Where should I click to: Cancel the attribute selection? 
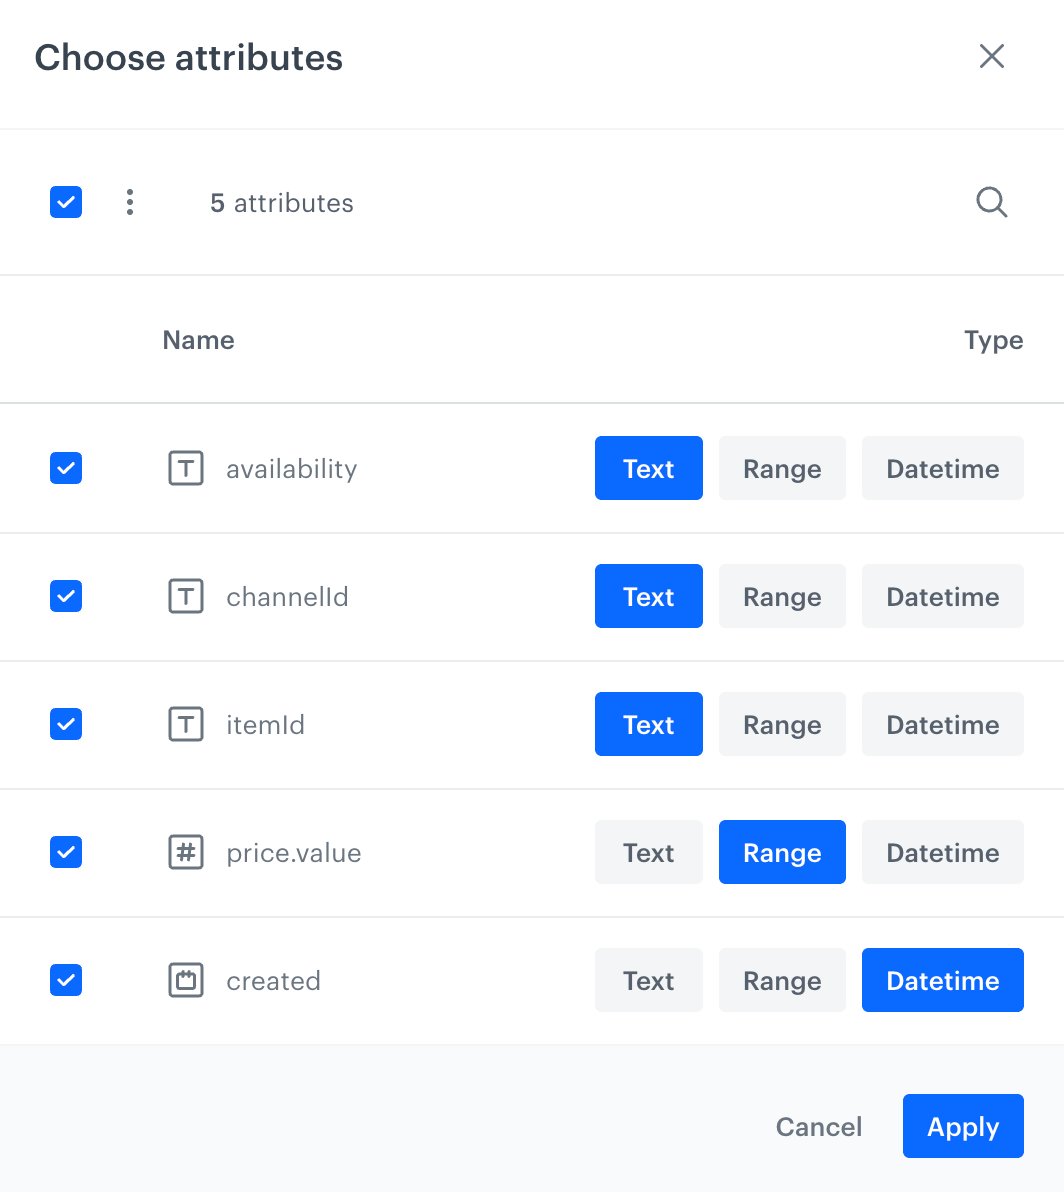point(818,1126)
